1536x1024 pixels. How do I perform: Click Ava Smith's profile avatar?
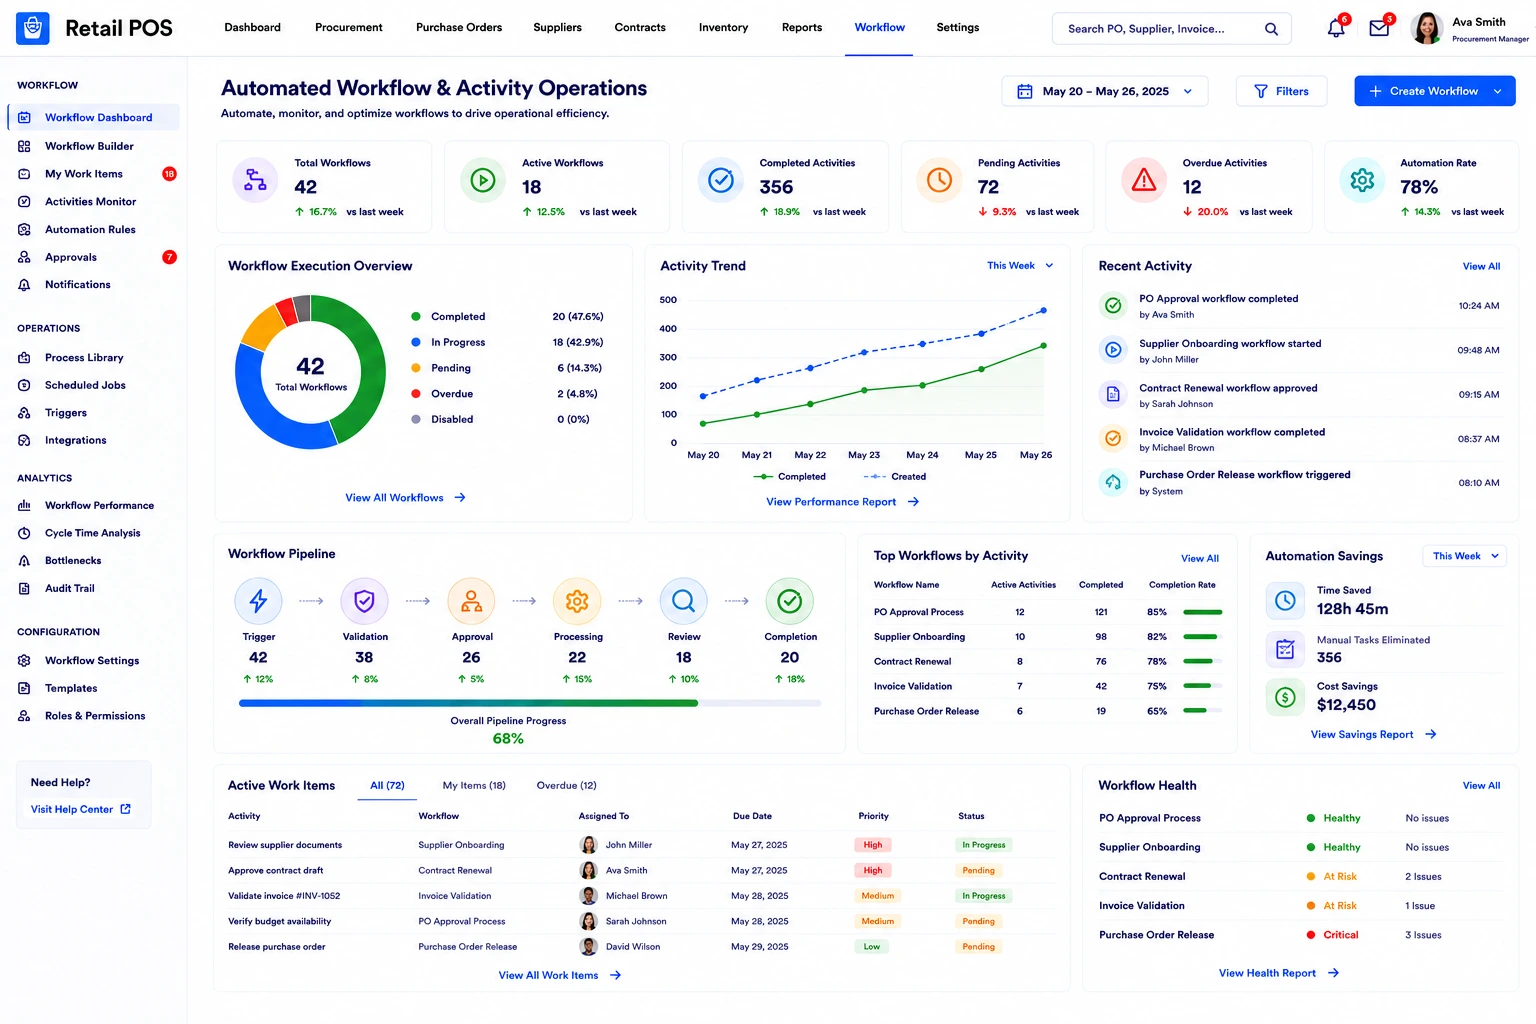1426,28
